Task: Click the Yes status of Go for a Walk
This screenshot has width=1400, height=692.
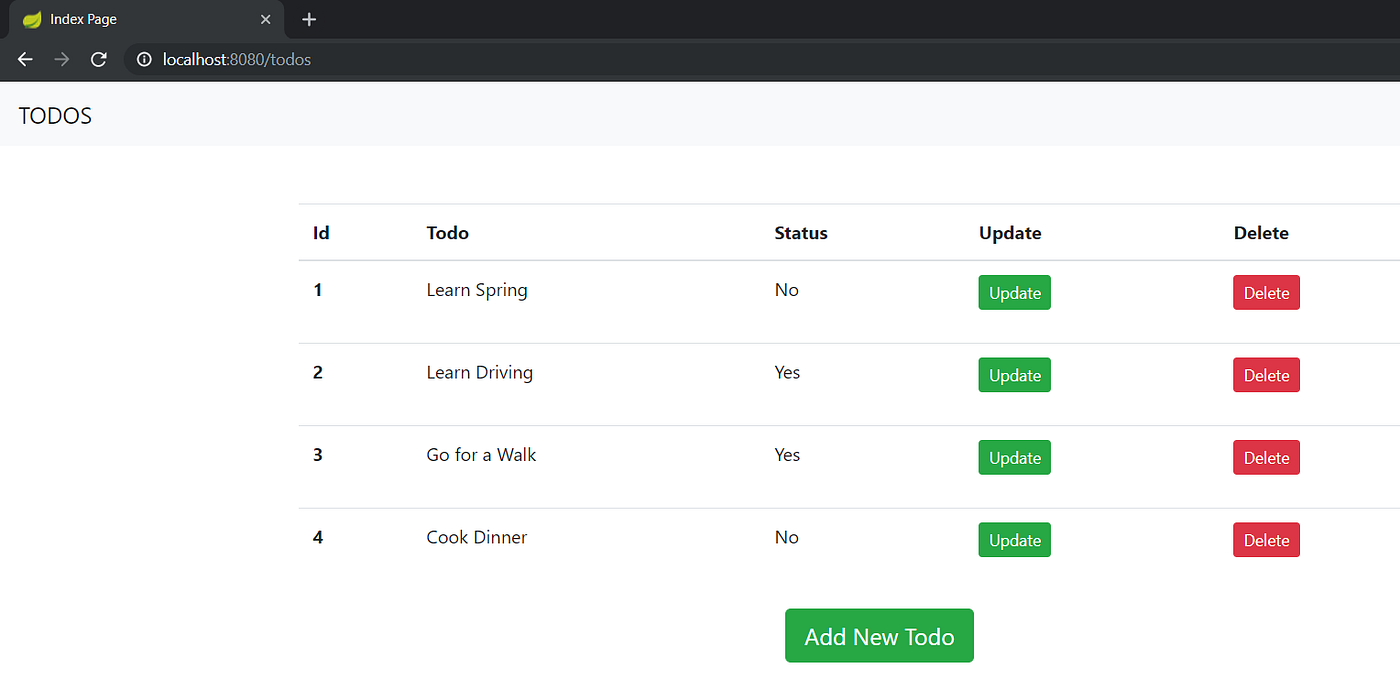Action: click(787, 455)
